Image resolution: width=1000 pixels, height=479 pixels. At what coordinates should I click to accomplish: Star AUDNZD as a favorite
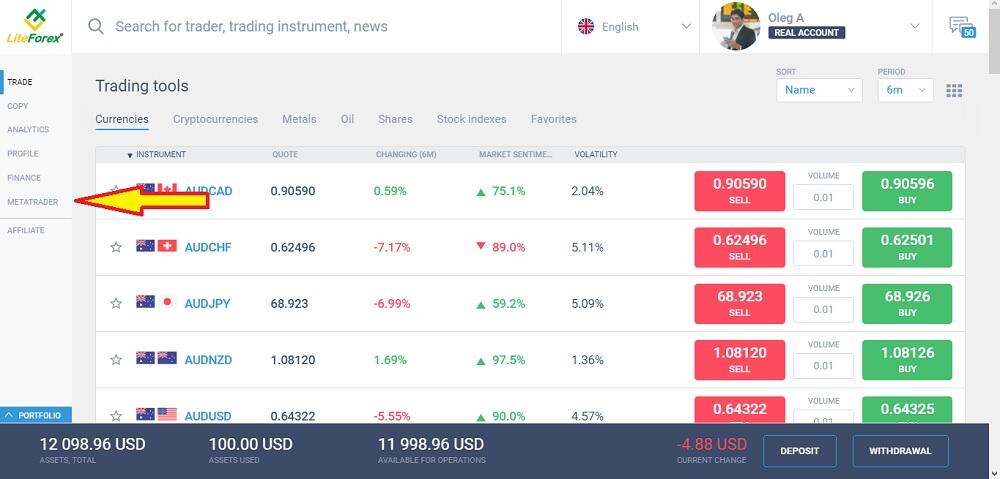tap(116, 359)
